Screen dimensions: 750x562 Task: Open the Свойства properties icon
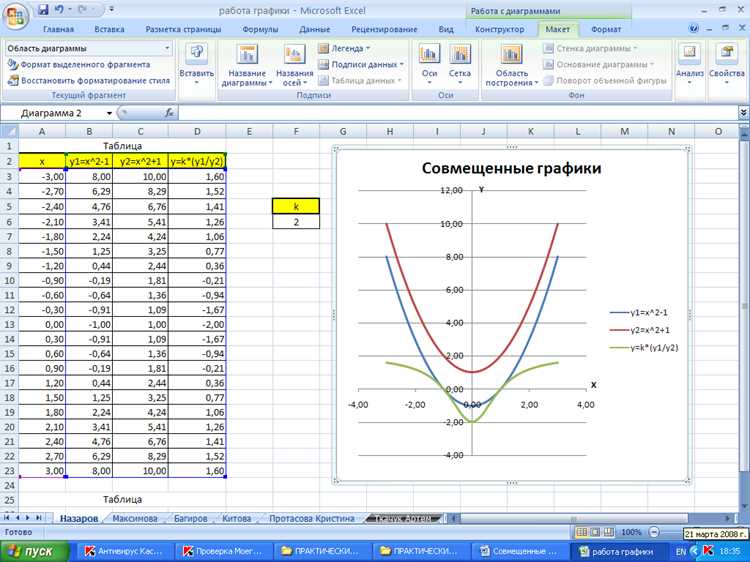727,65
